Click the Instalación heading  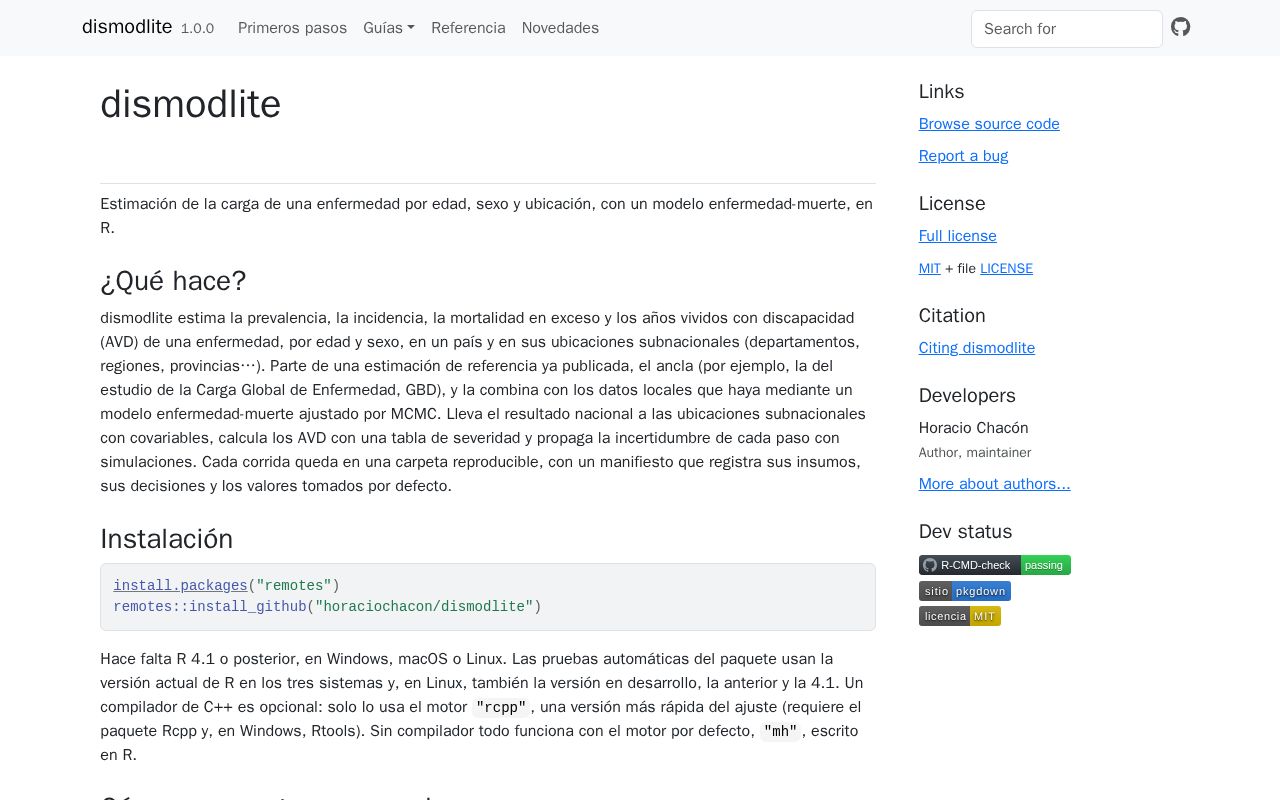(x=166, y=539)
